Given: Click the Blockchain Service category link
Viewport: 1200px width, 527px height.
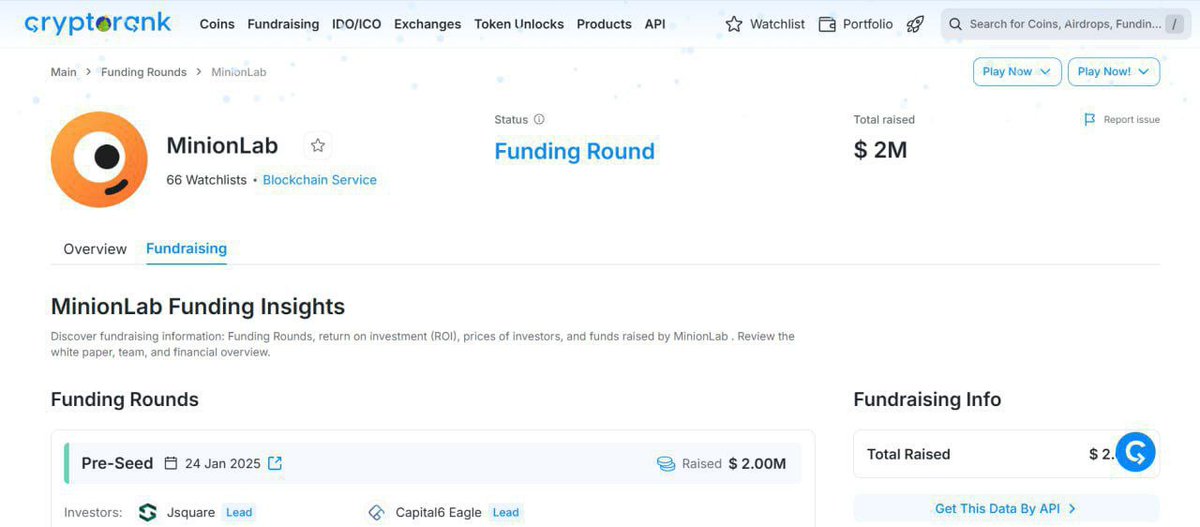Looking at the screenshot, I should (320, 180).
